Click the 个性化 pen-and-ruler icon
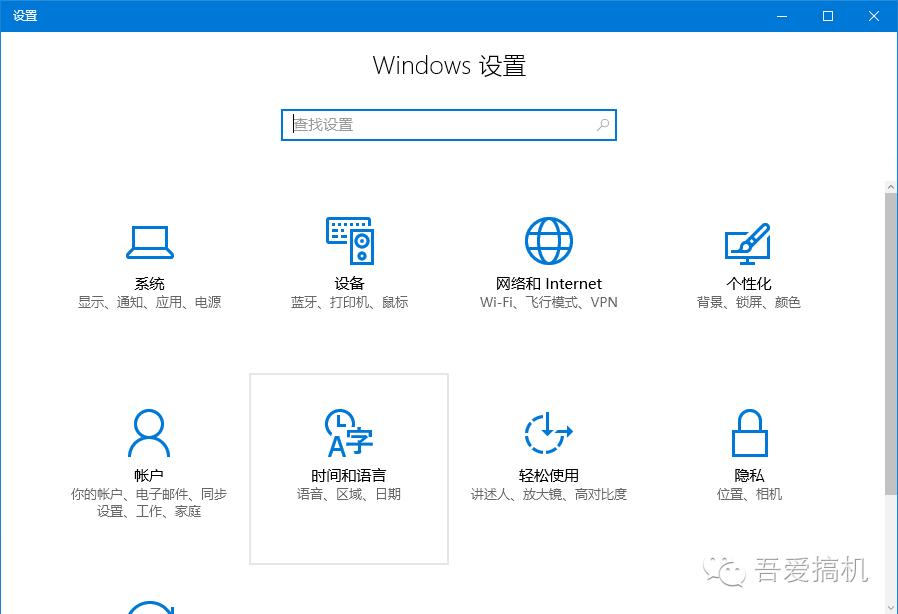The height and width of the screenshot is (614, 898). click(x=748, y=239)
